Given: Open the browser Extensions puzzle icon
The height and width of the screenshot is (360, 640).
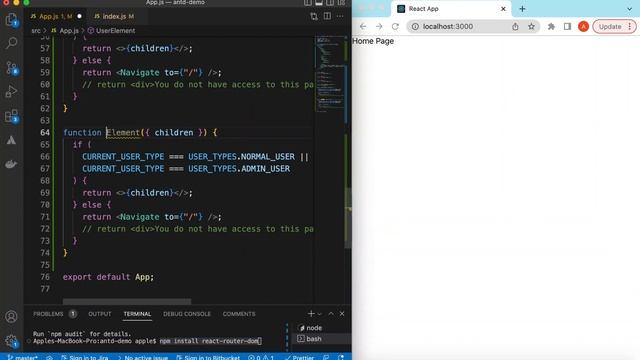Looking at the screenshot, I should tap(551, 27).
